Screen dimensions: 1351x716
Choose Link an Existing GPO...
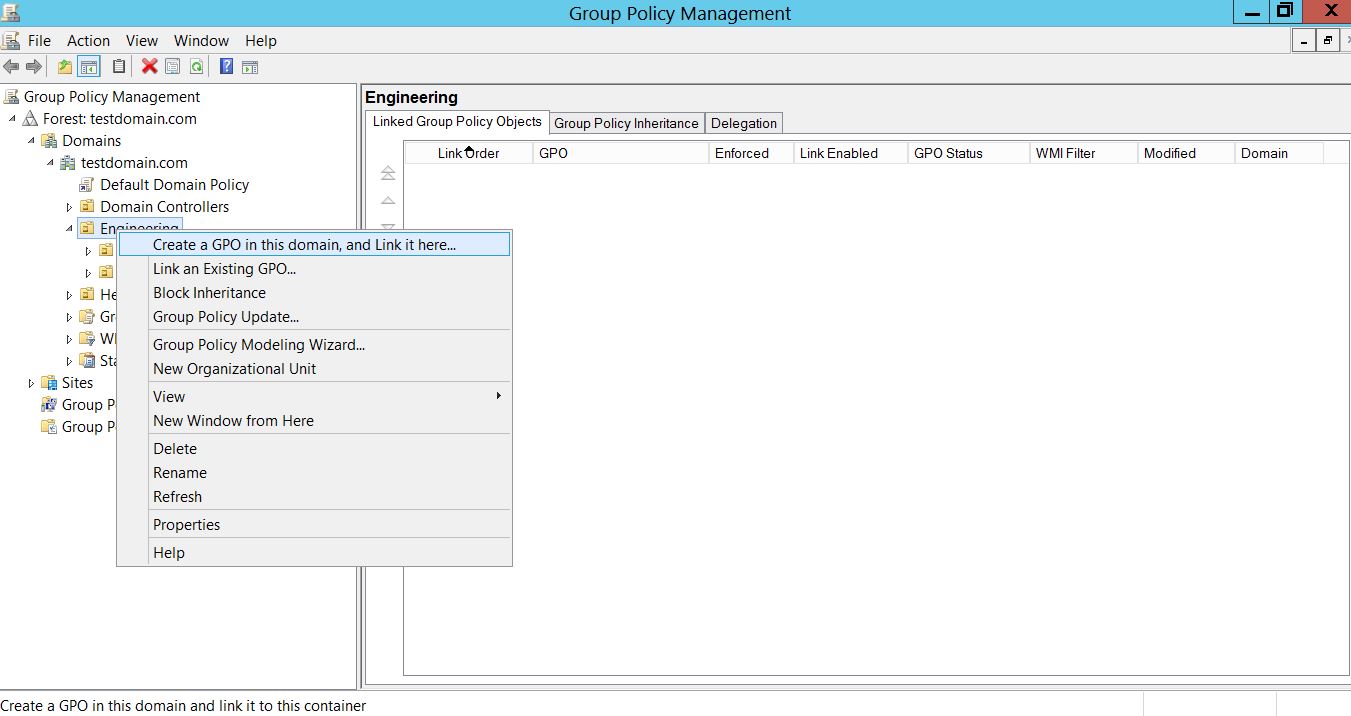[224, 269]
